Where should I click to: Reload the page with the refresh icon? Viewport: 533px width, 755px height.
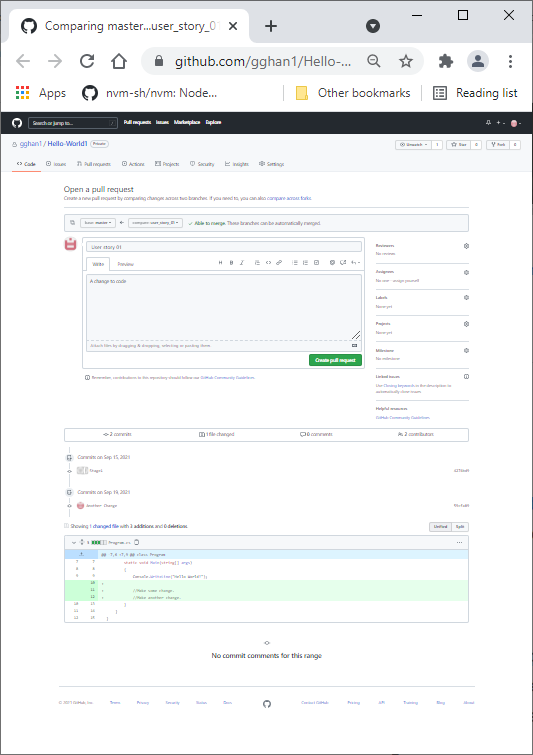click(87, 61)
